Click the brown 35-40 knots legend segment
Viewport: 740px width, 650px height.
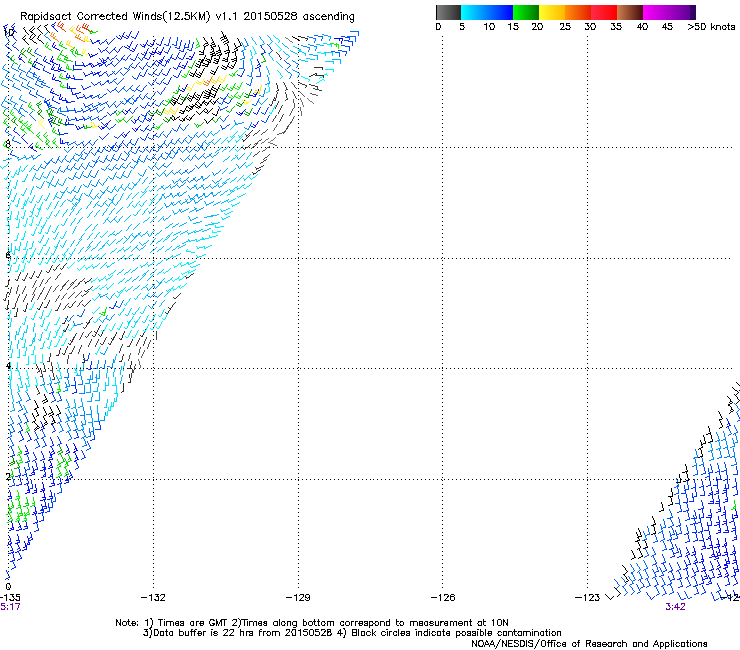(x=630, y=12)
